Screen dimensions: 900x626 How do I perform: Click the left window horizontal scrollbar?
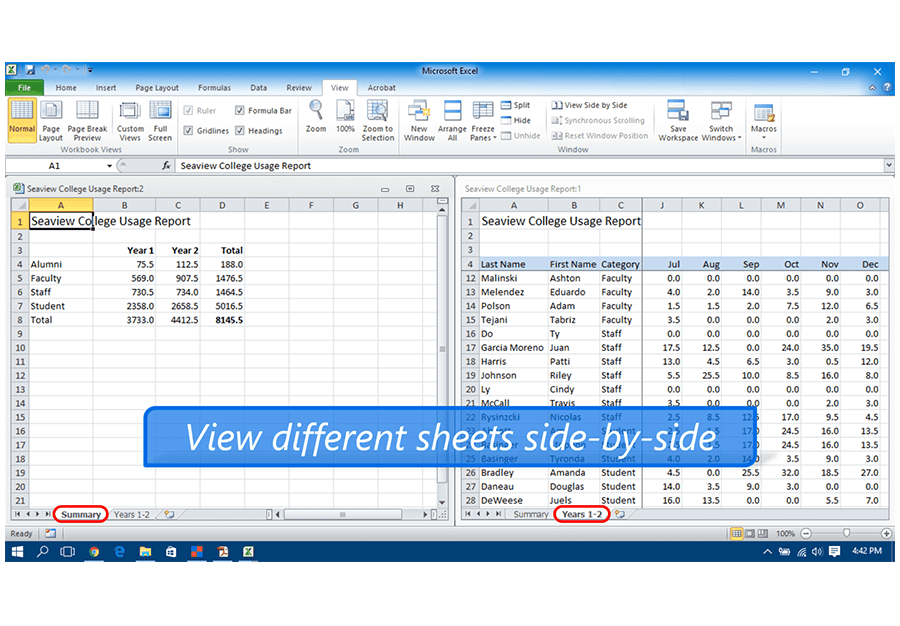(x=342, y=515)
